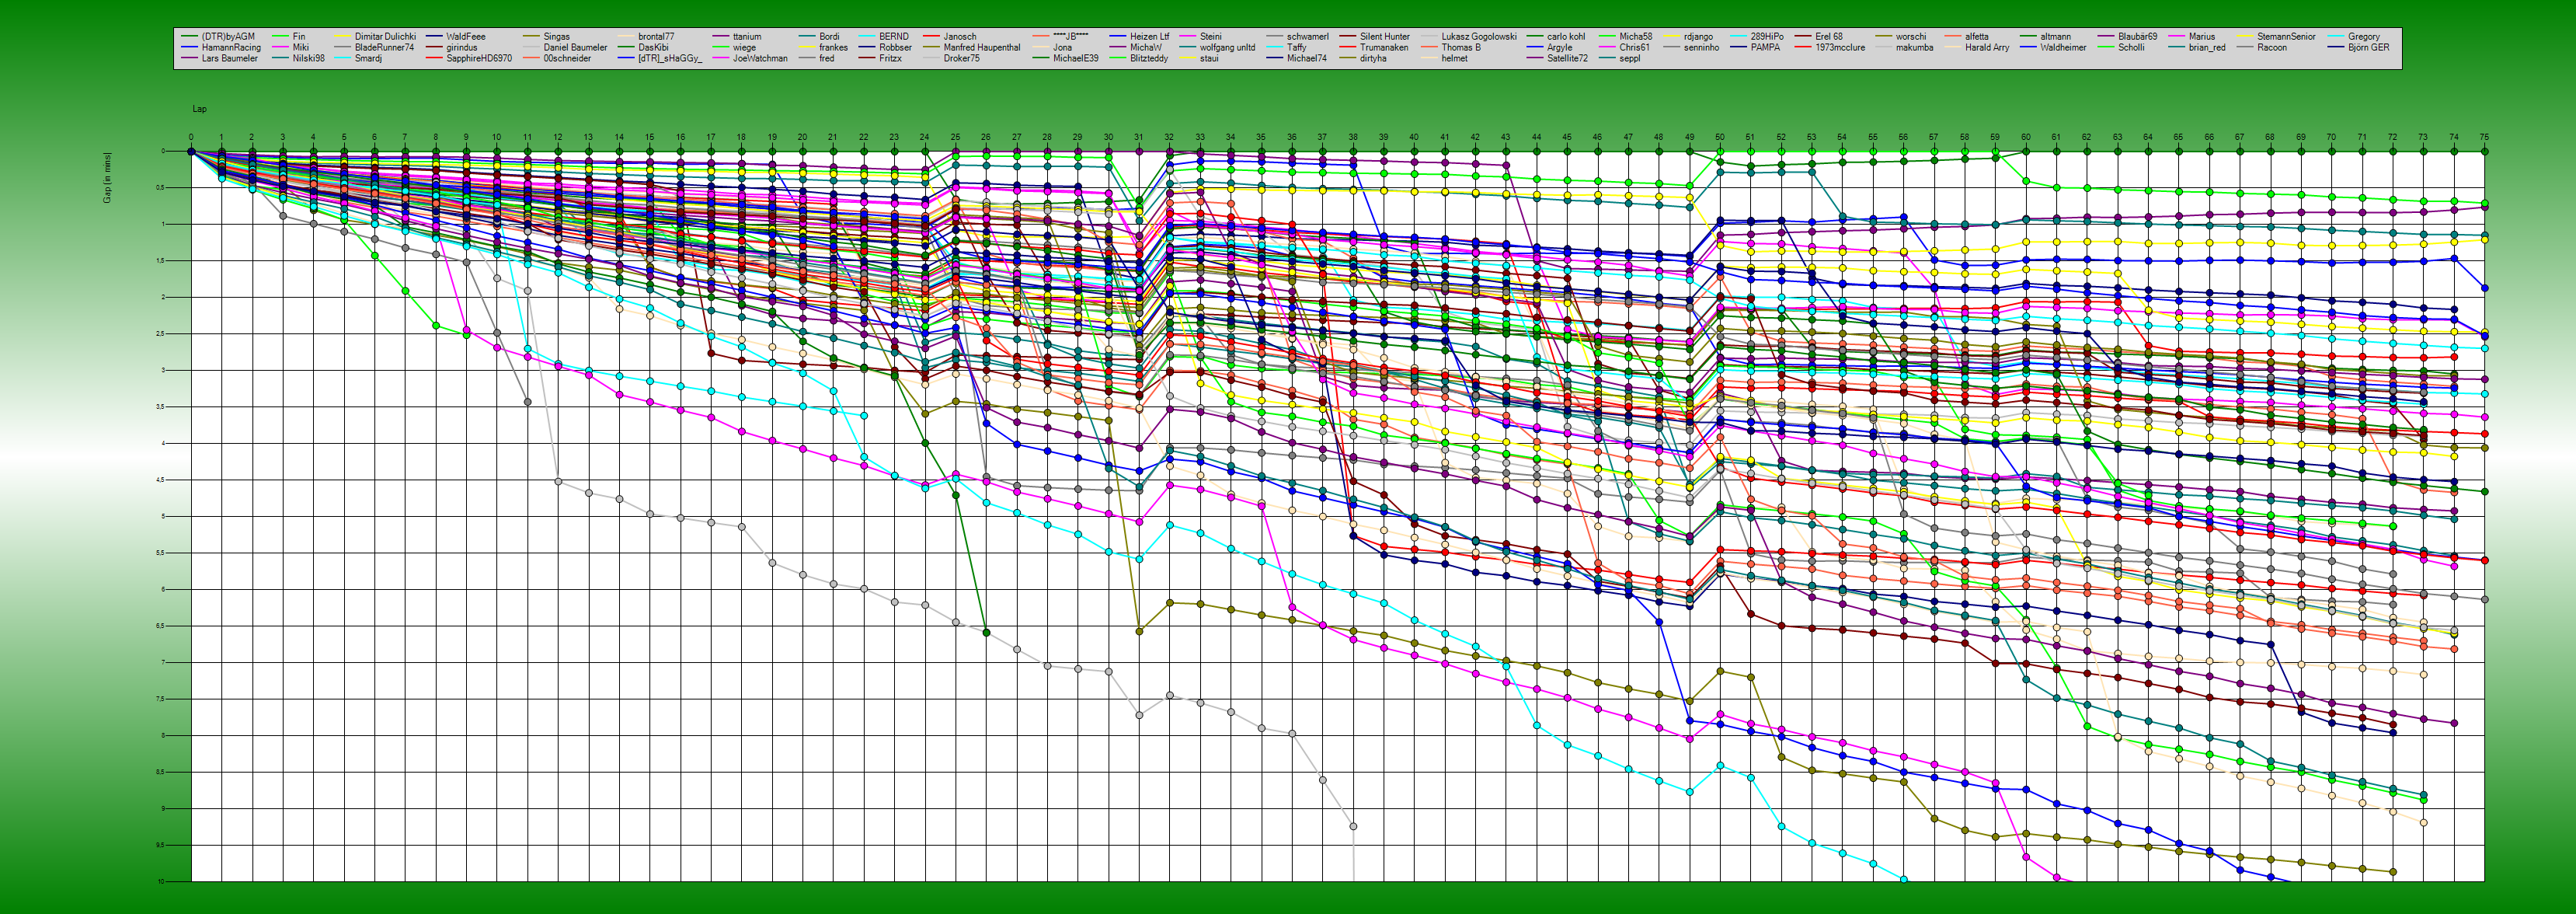Click Trumanaken in the legend
This screenshot has height=914, width=2576.
pos(1384,47)
